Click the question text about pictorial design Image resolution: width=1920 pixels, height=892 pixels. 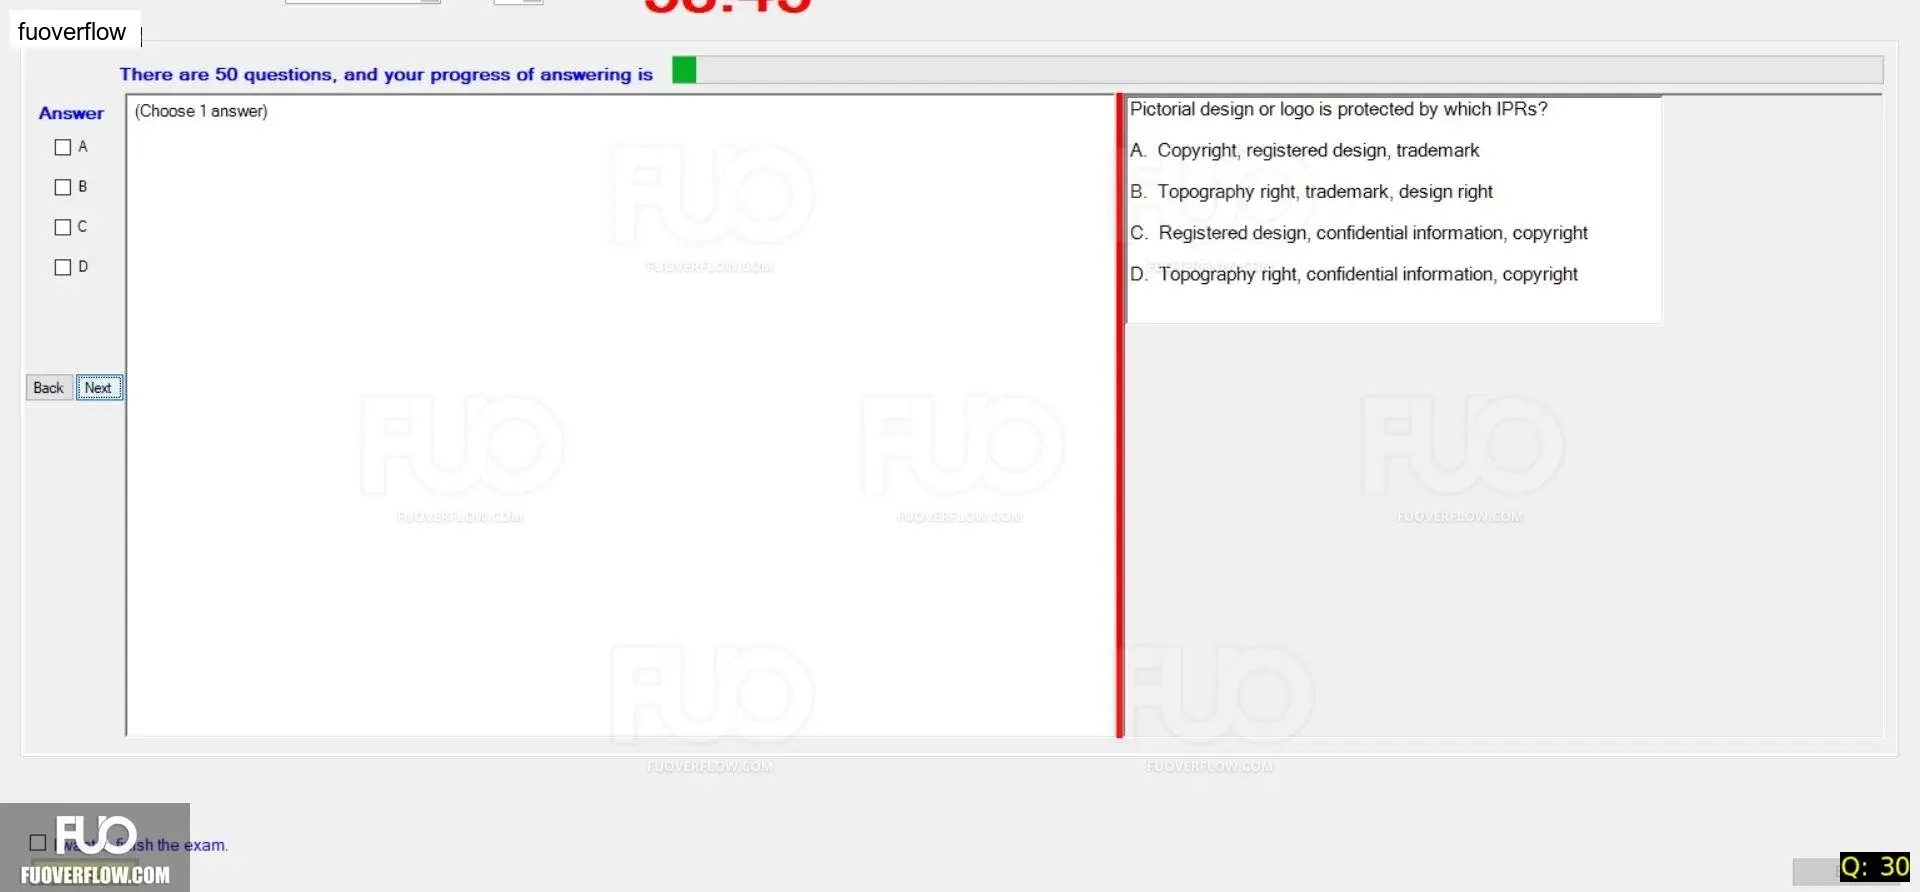(x=1338, y=109)
